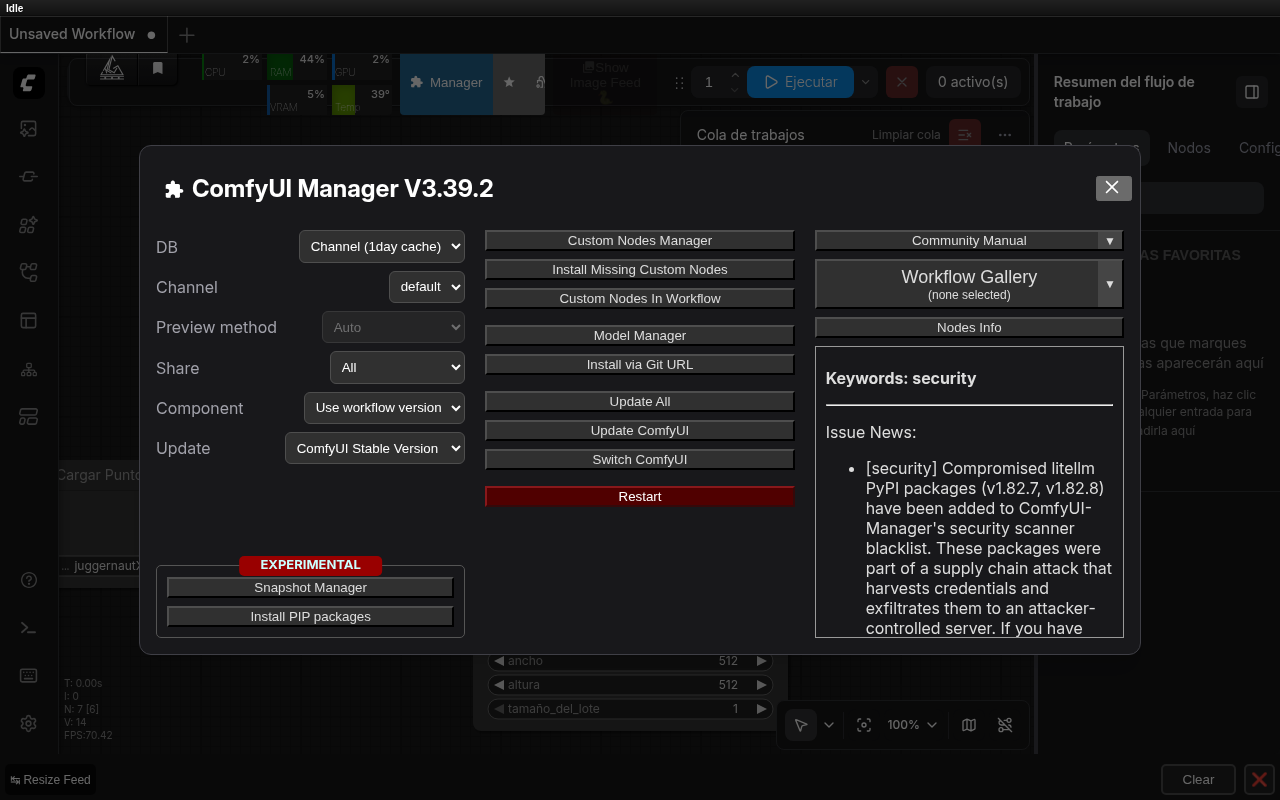Add a new workflow tab with plus

coord(186,35)
